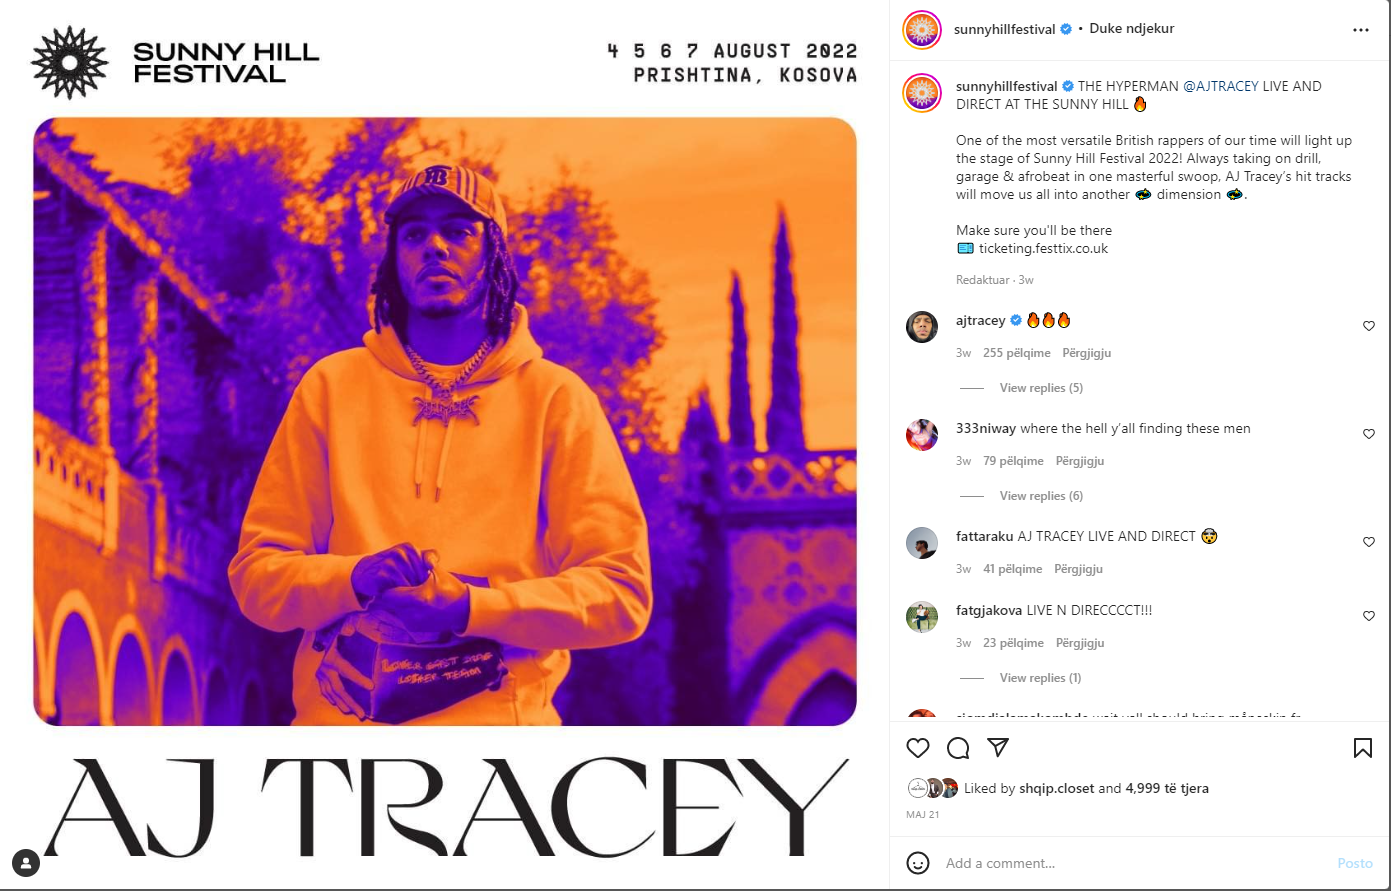Save post with the bookmark icon
The height and width of the screenshot is (891, 1391).
[1362, 748]
